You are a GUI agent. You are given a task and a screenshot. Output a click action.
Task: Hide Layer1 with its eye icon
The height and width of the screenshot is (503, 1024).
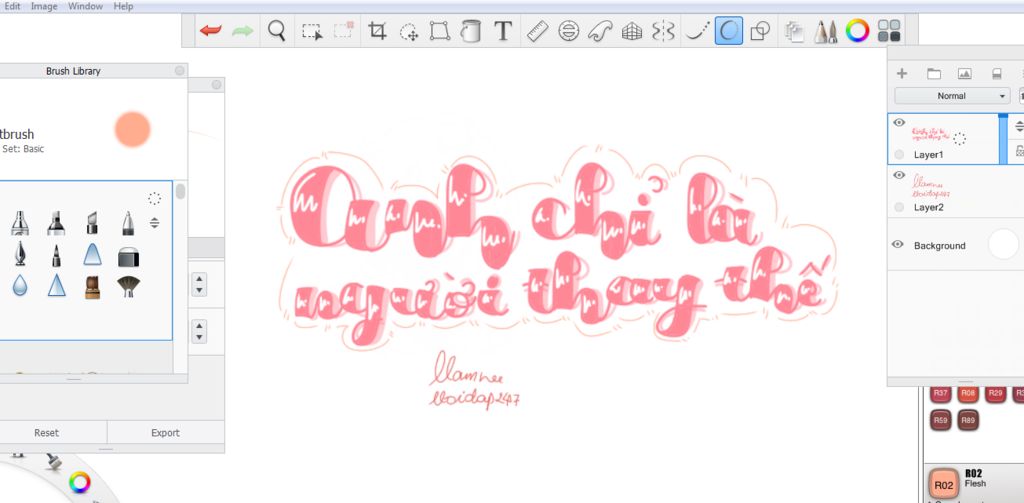point(899,122)
